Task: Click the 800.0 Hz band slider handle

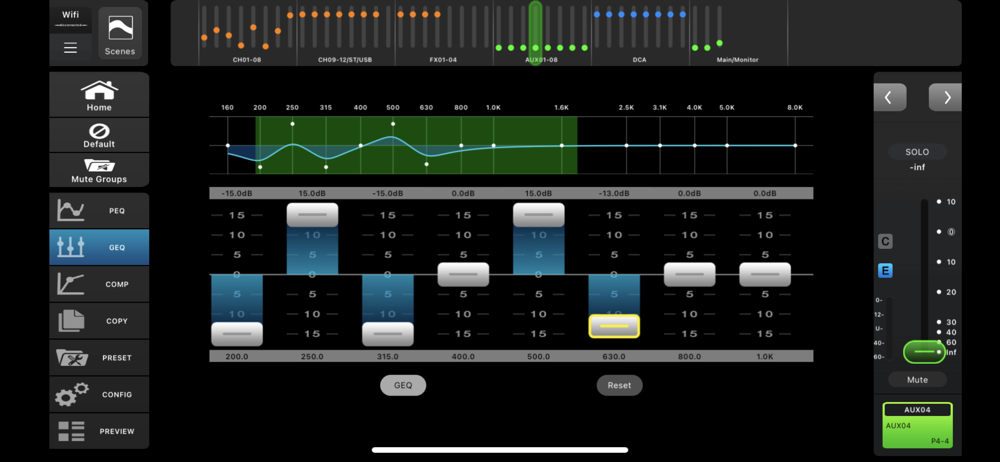Action: click(689, 274)
